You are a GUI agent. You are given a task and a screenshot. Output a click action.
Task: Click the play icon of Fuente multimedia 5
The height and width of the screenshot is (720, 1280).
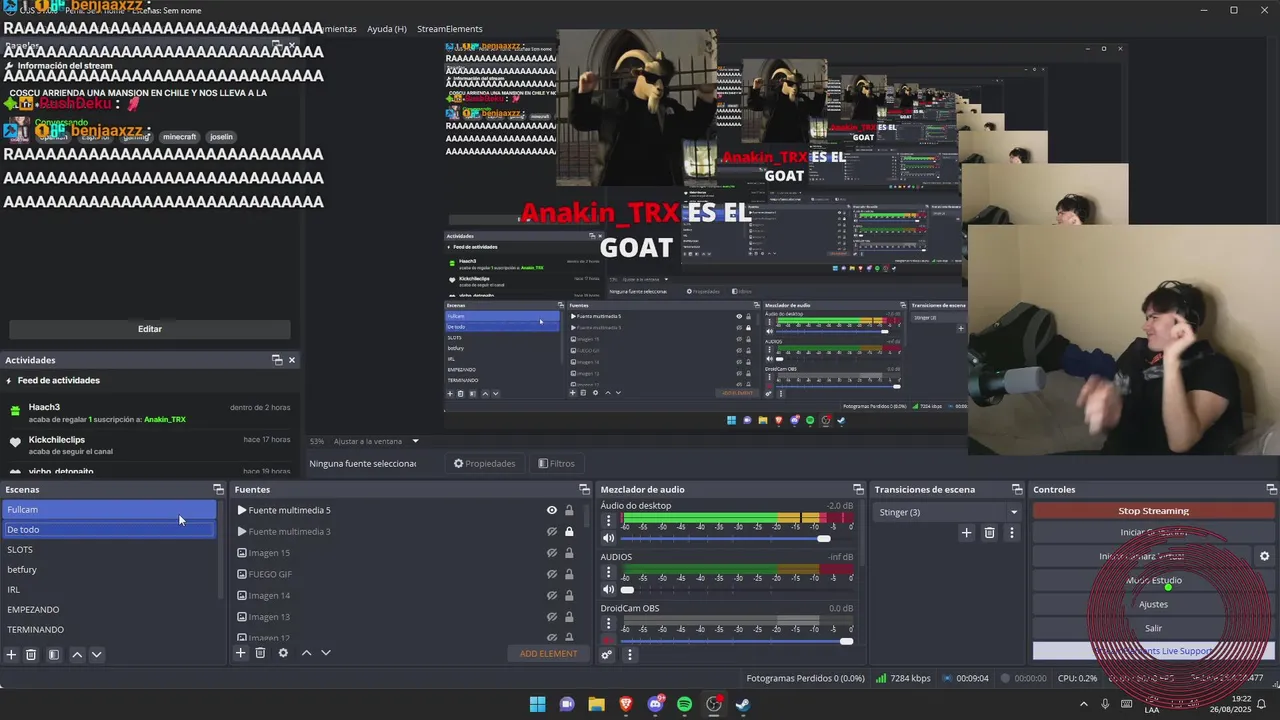pyautogui.click(x=242, y=510)
